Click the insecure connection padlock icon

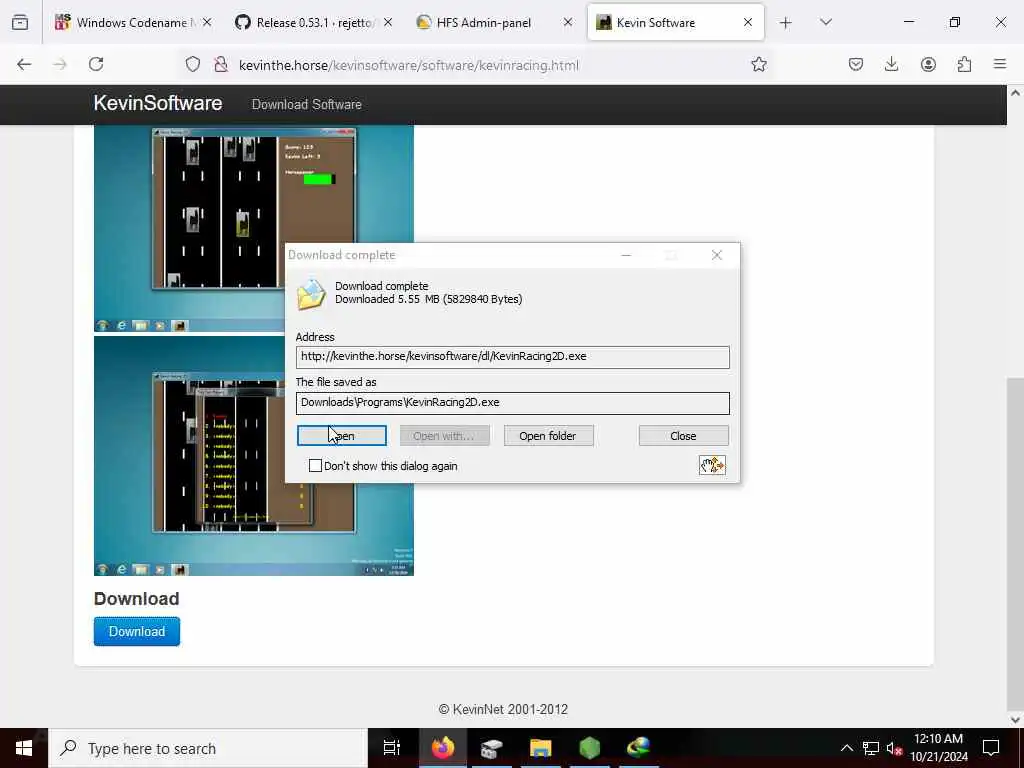[x=221, y=65]
